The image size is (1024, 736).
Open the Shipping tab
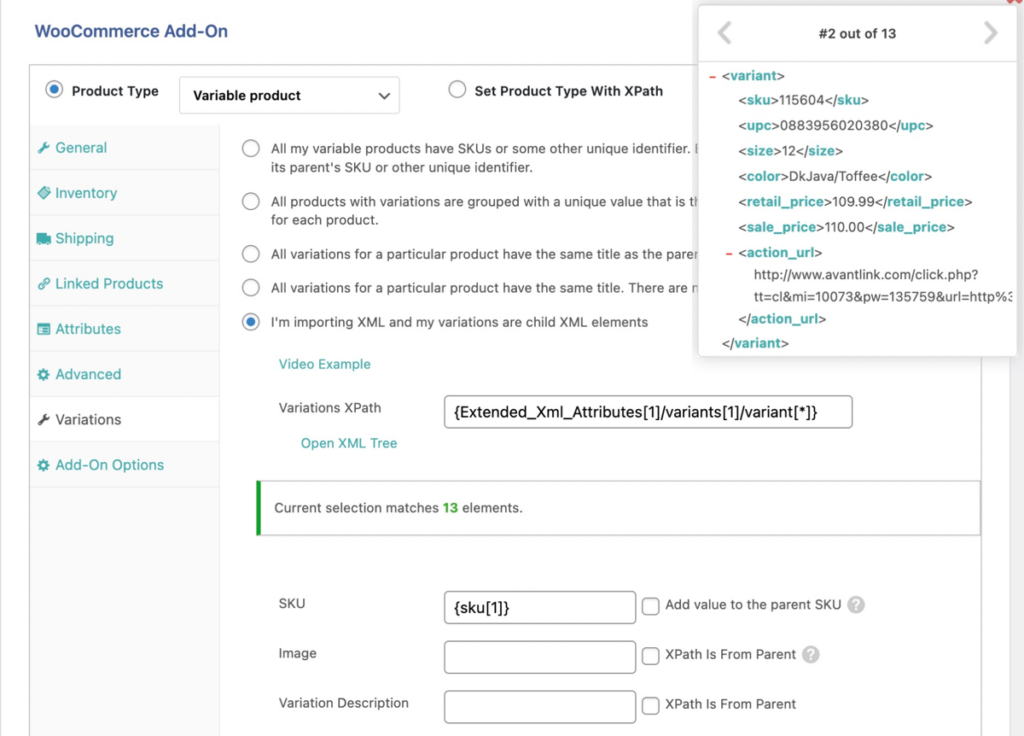125,238
